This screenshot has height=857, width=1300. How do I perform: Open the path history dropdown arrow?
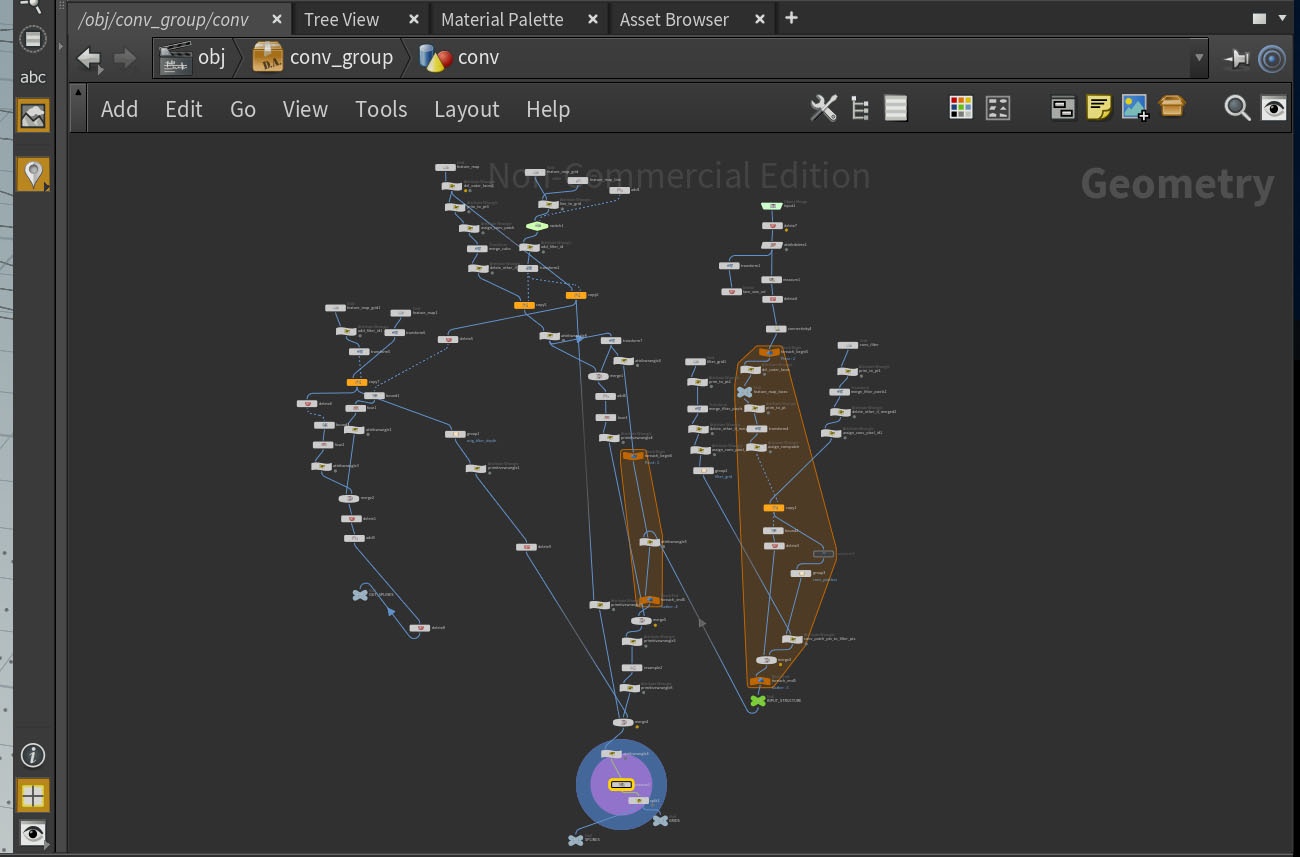click(x=1199, y=57)
